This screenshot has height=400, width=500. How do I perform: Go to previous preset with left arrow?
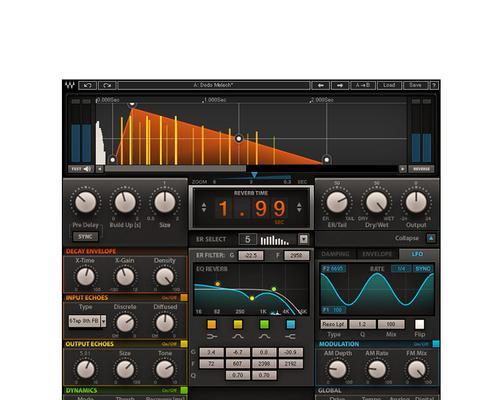pyautogui.click(x=321, y=86)
